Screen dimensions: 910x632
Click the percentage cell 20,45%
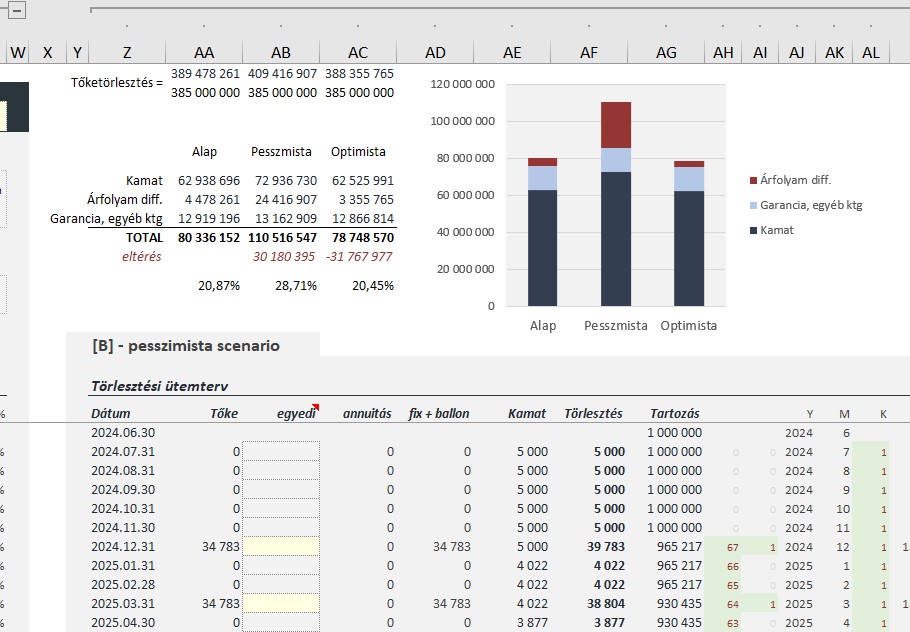tap(373, 286)
